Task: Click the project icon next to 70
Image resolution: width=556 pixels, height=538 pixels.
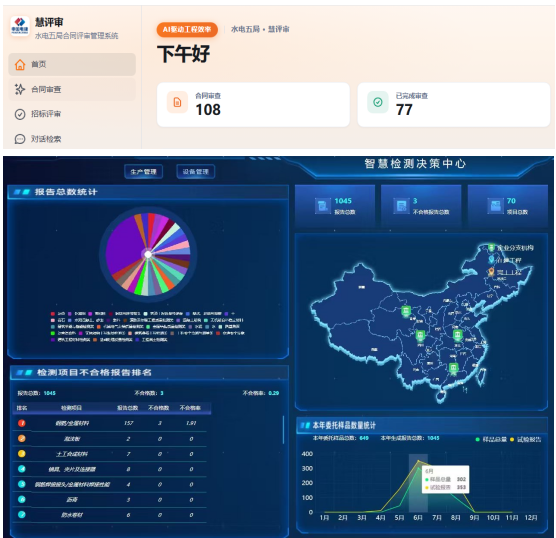Action: (495, 206)
